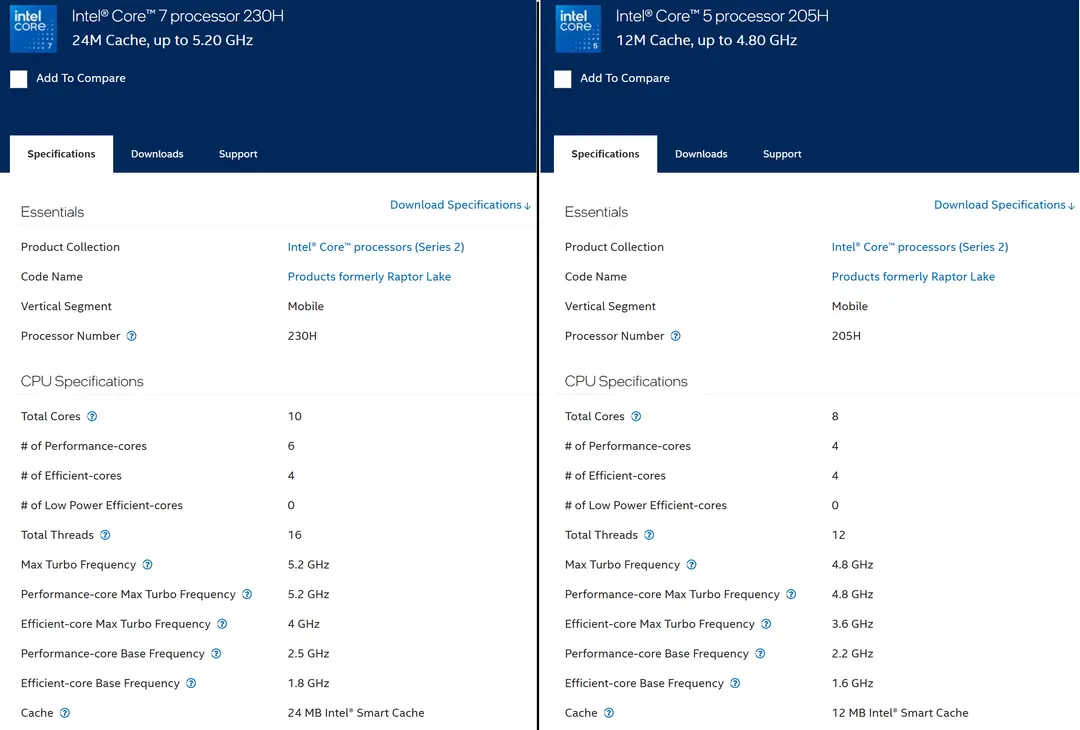
Task: Select Specifications tab in 230H panel
Action: click(61, 154)
